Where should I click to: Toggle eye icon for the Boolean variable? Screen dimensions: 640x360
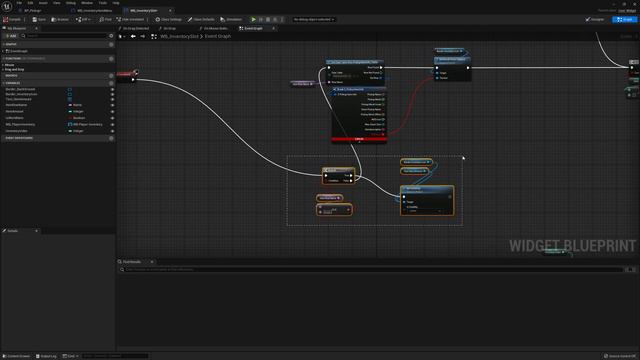point(112,118)
